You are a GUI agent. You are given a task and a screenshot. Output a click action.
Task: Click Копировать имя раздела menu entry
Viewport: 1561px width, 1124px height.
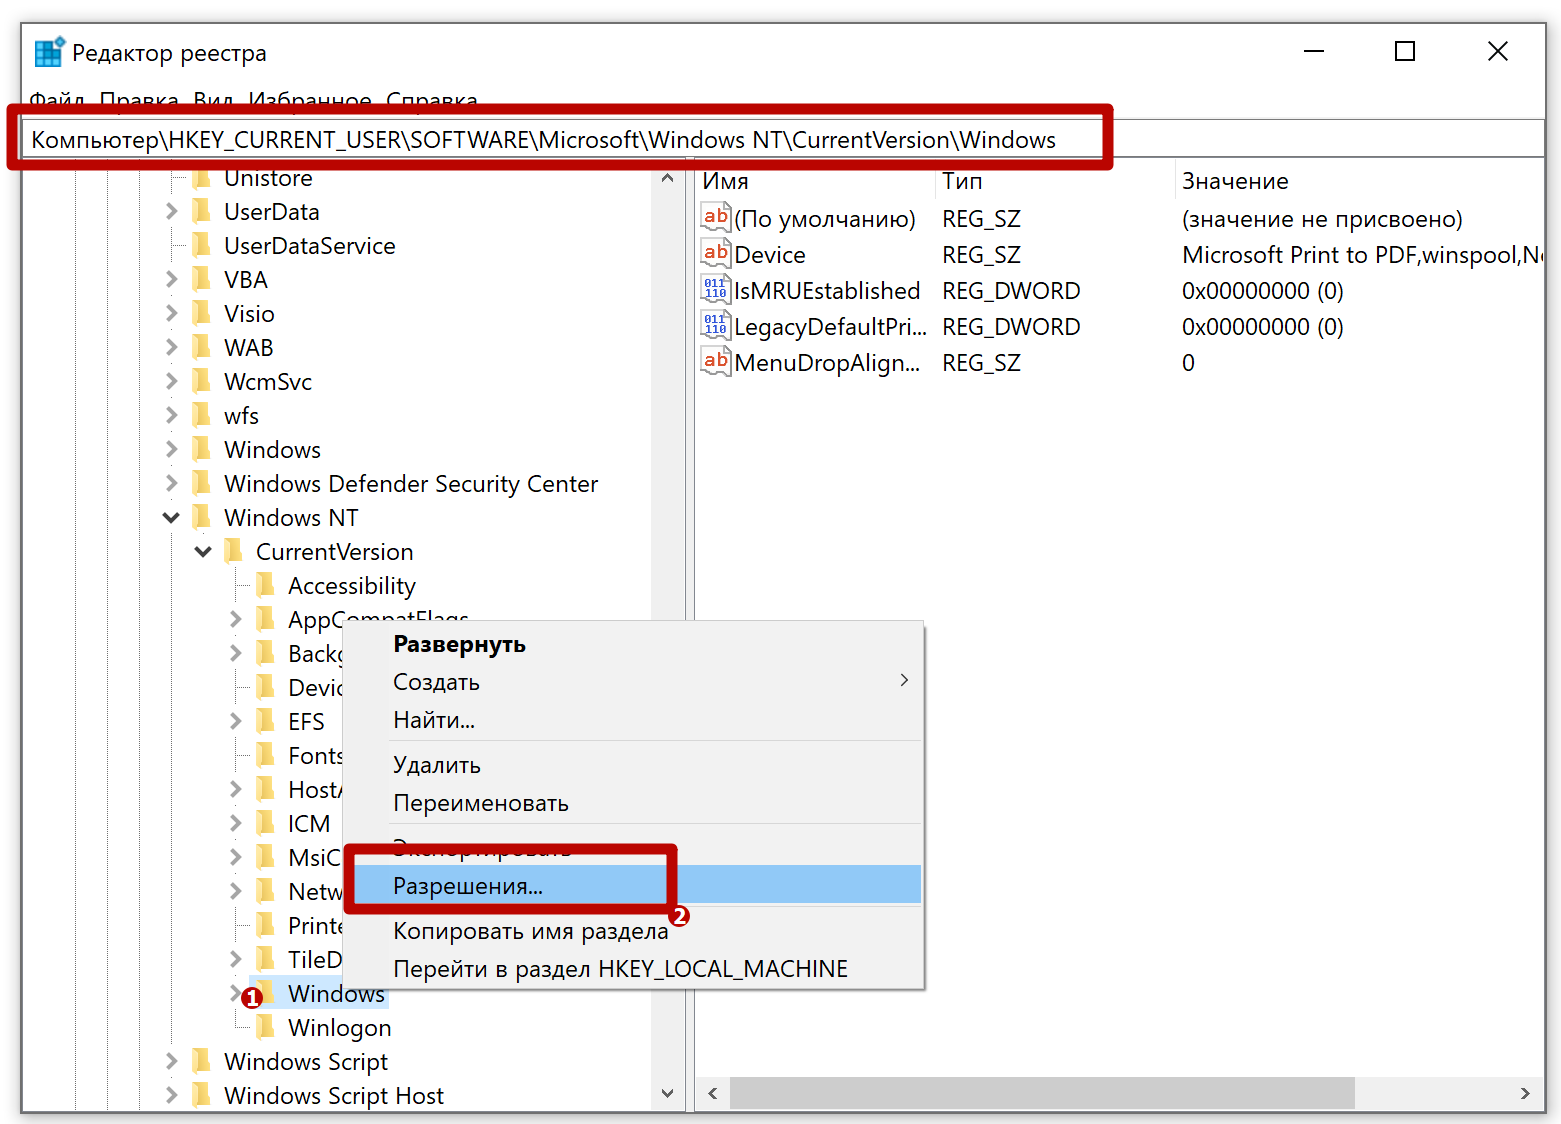tap(530, 931)
